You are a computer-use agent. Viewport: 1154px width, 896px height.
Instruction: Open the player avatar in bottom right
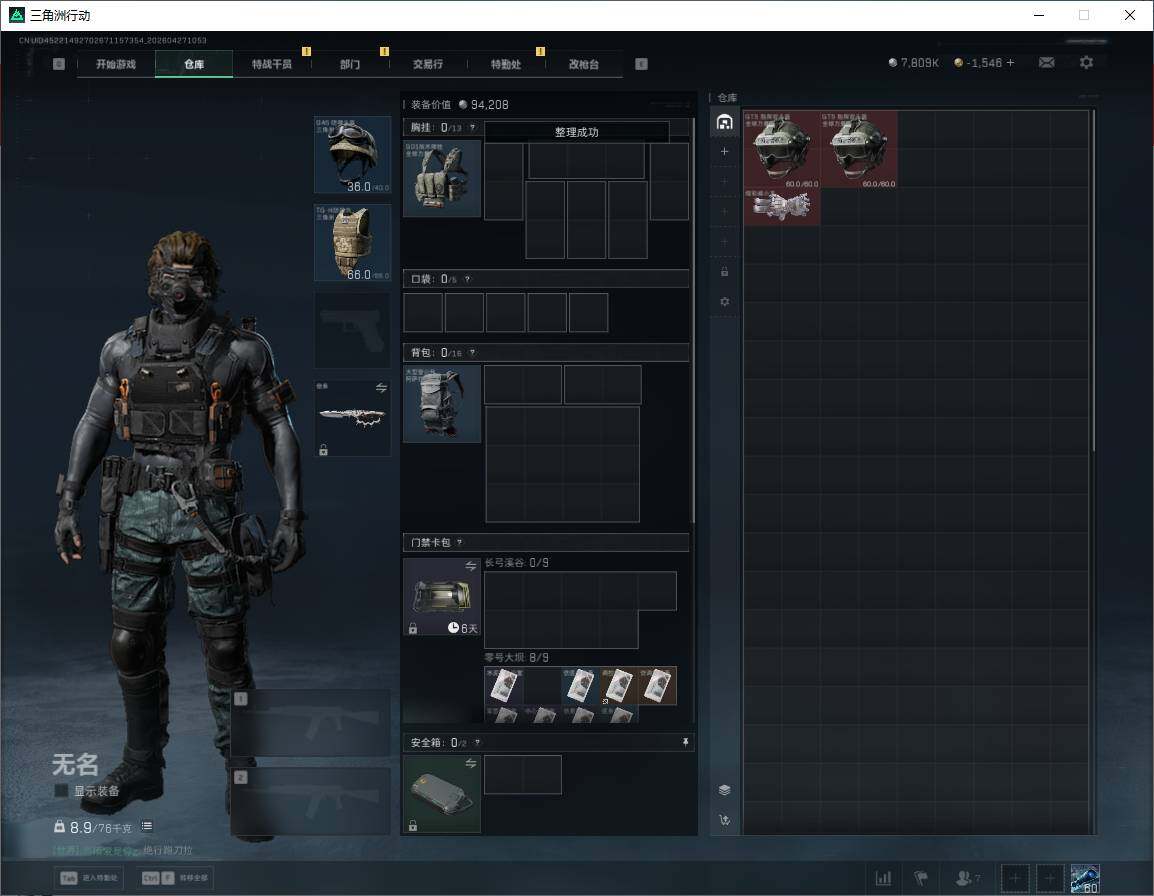[1085, 878]
